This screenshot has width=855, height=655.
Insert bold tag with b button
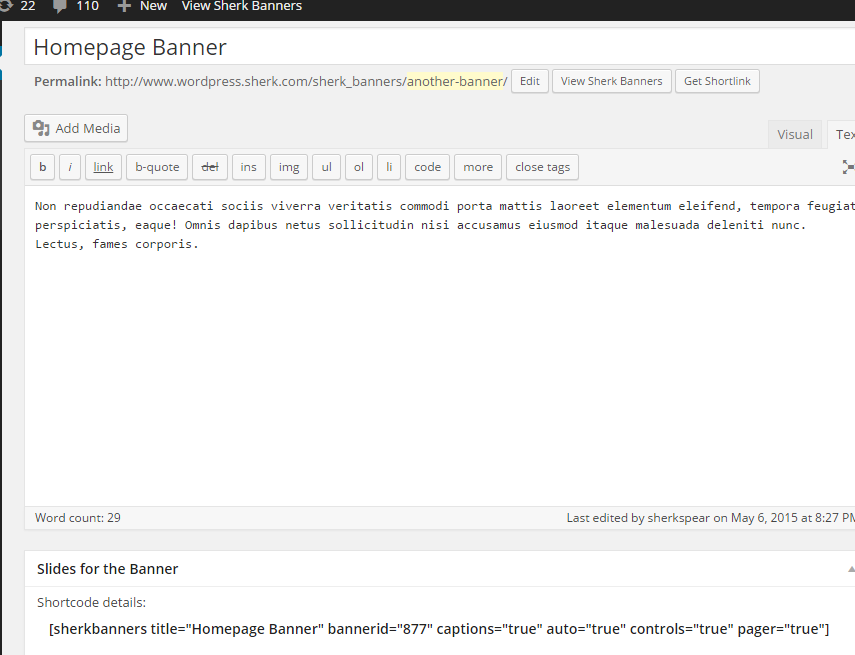click(x=42, y=167)
